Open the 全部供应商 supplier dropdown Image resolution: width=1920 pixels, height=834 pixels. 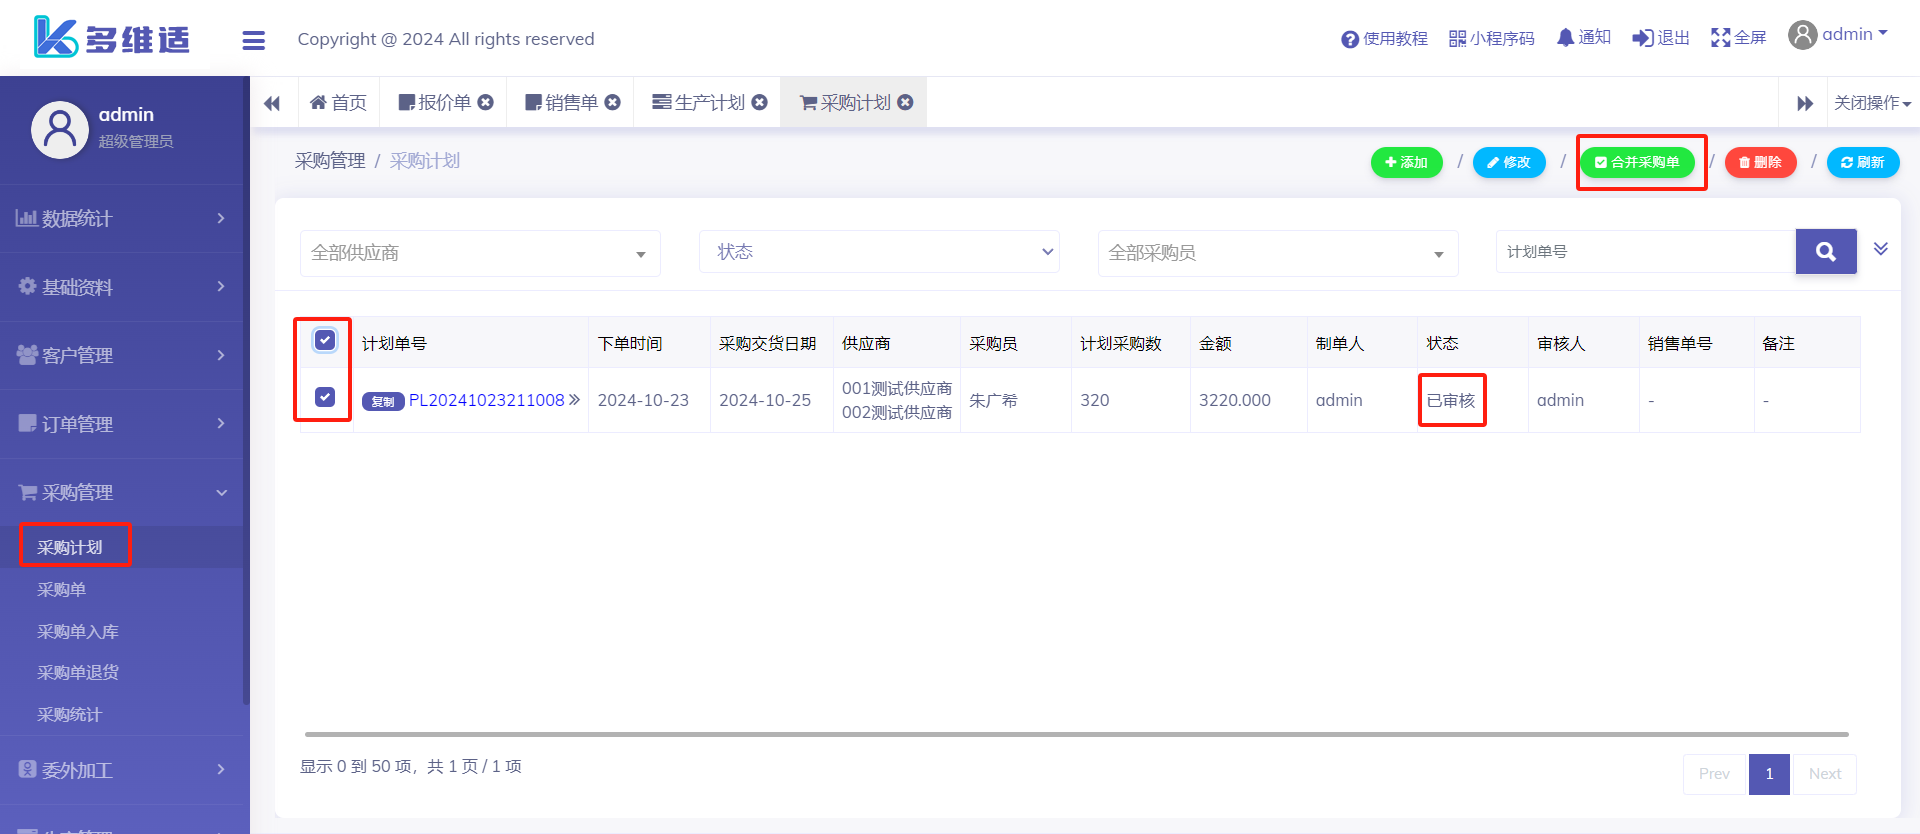pos(480,253)
